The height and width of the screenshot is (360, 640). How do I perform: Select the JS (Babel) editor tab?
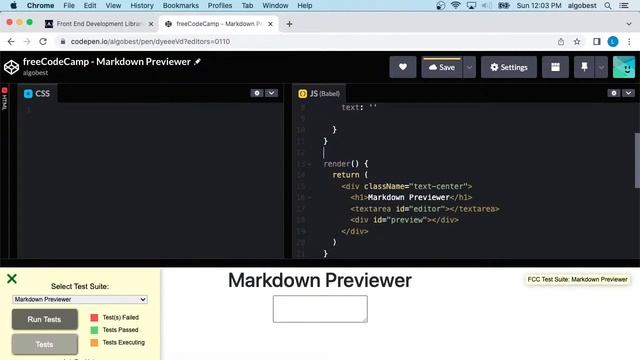(x=319, y=93)
